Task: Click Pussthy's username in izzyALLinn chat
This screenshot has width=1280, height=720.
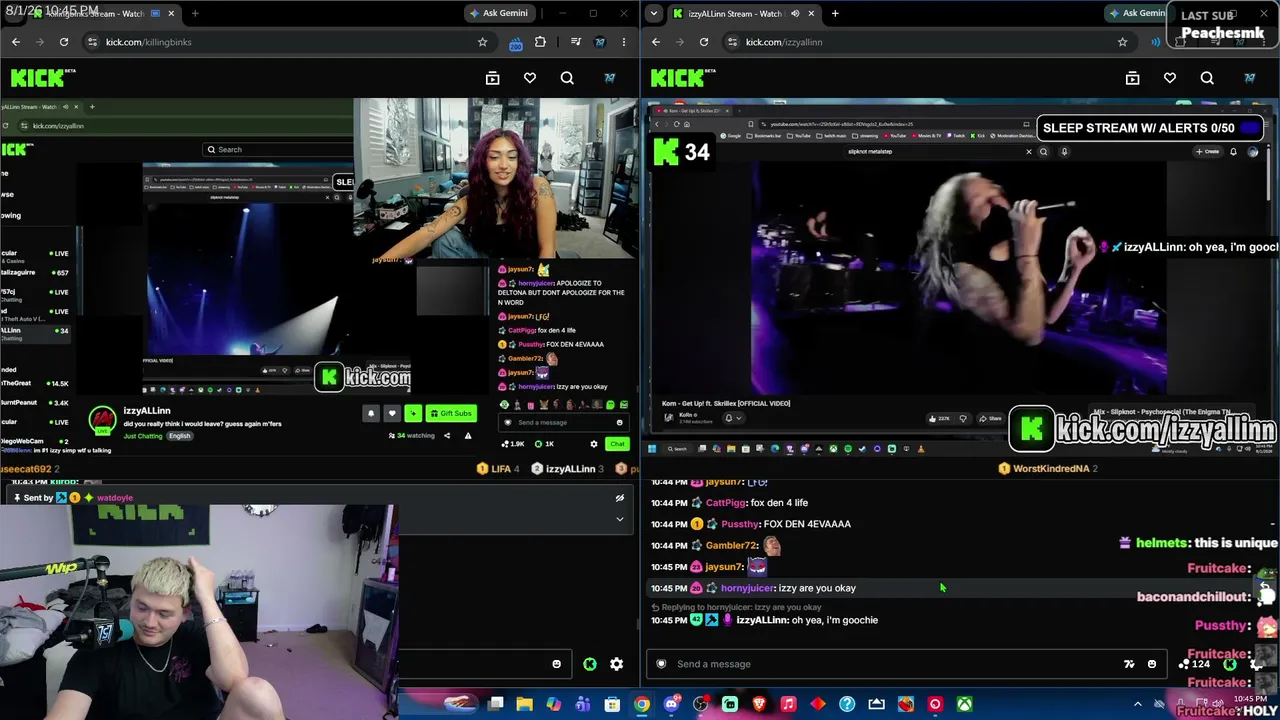Action: 740,524
